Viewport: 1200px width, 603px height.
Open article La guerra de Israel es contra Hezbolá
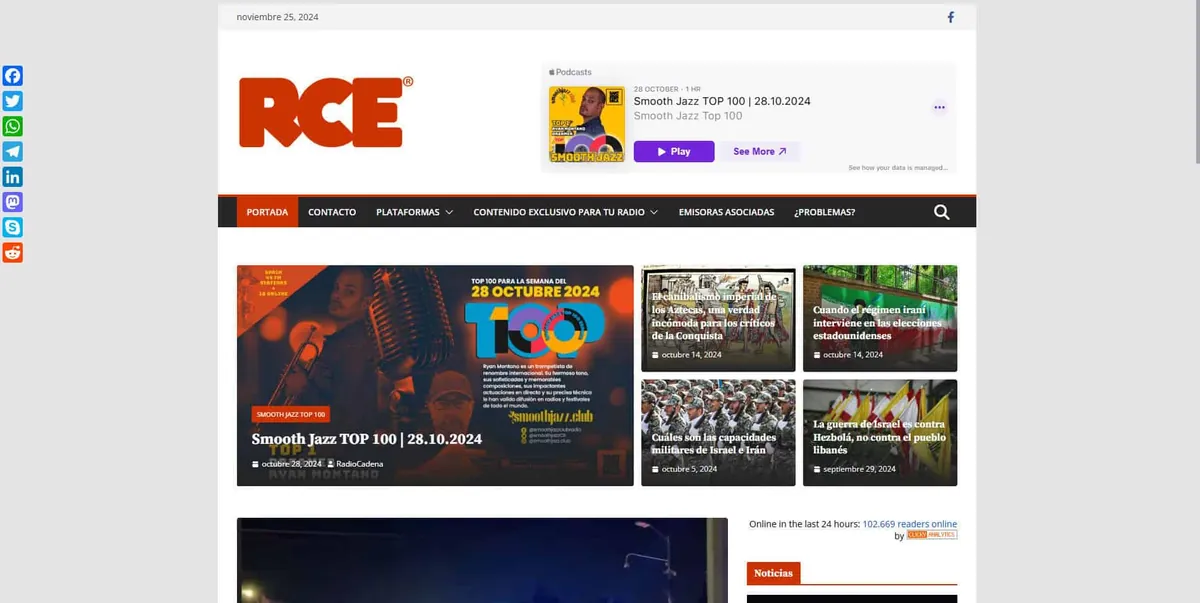tap(879, 437)
